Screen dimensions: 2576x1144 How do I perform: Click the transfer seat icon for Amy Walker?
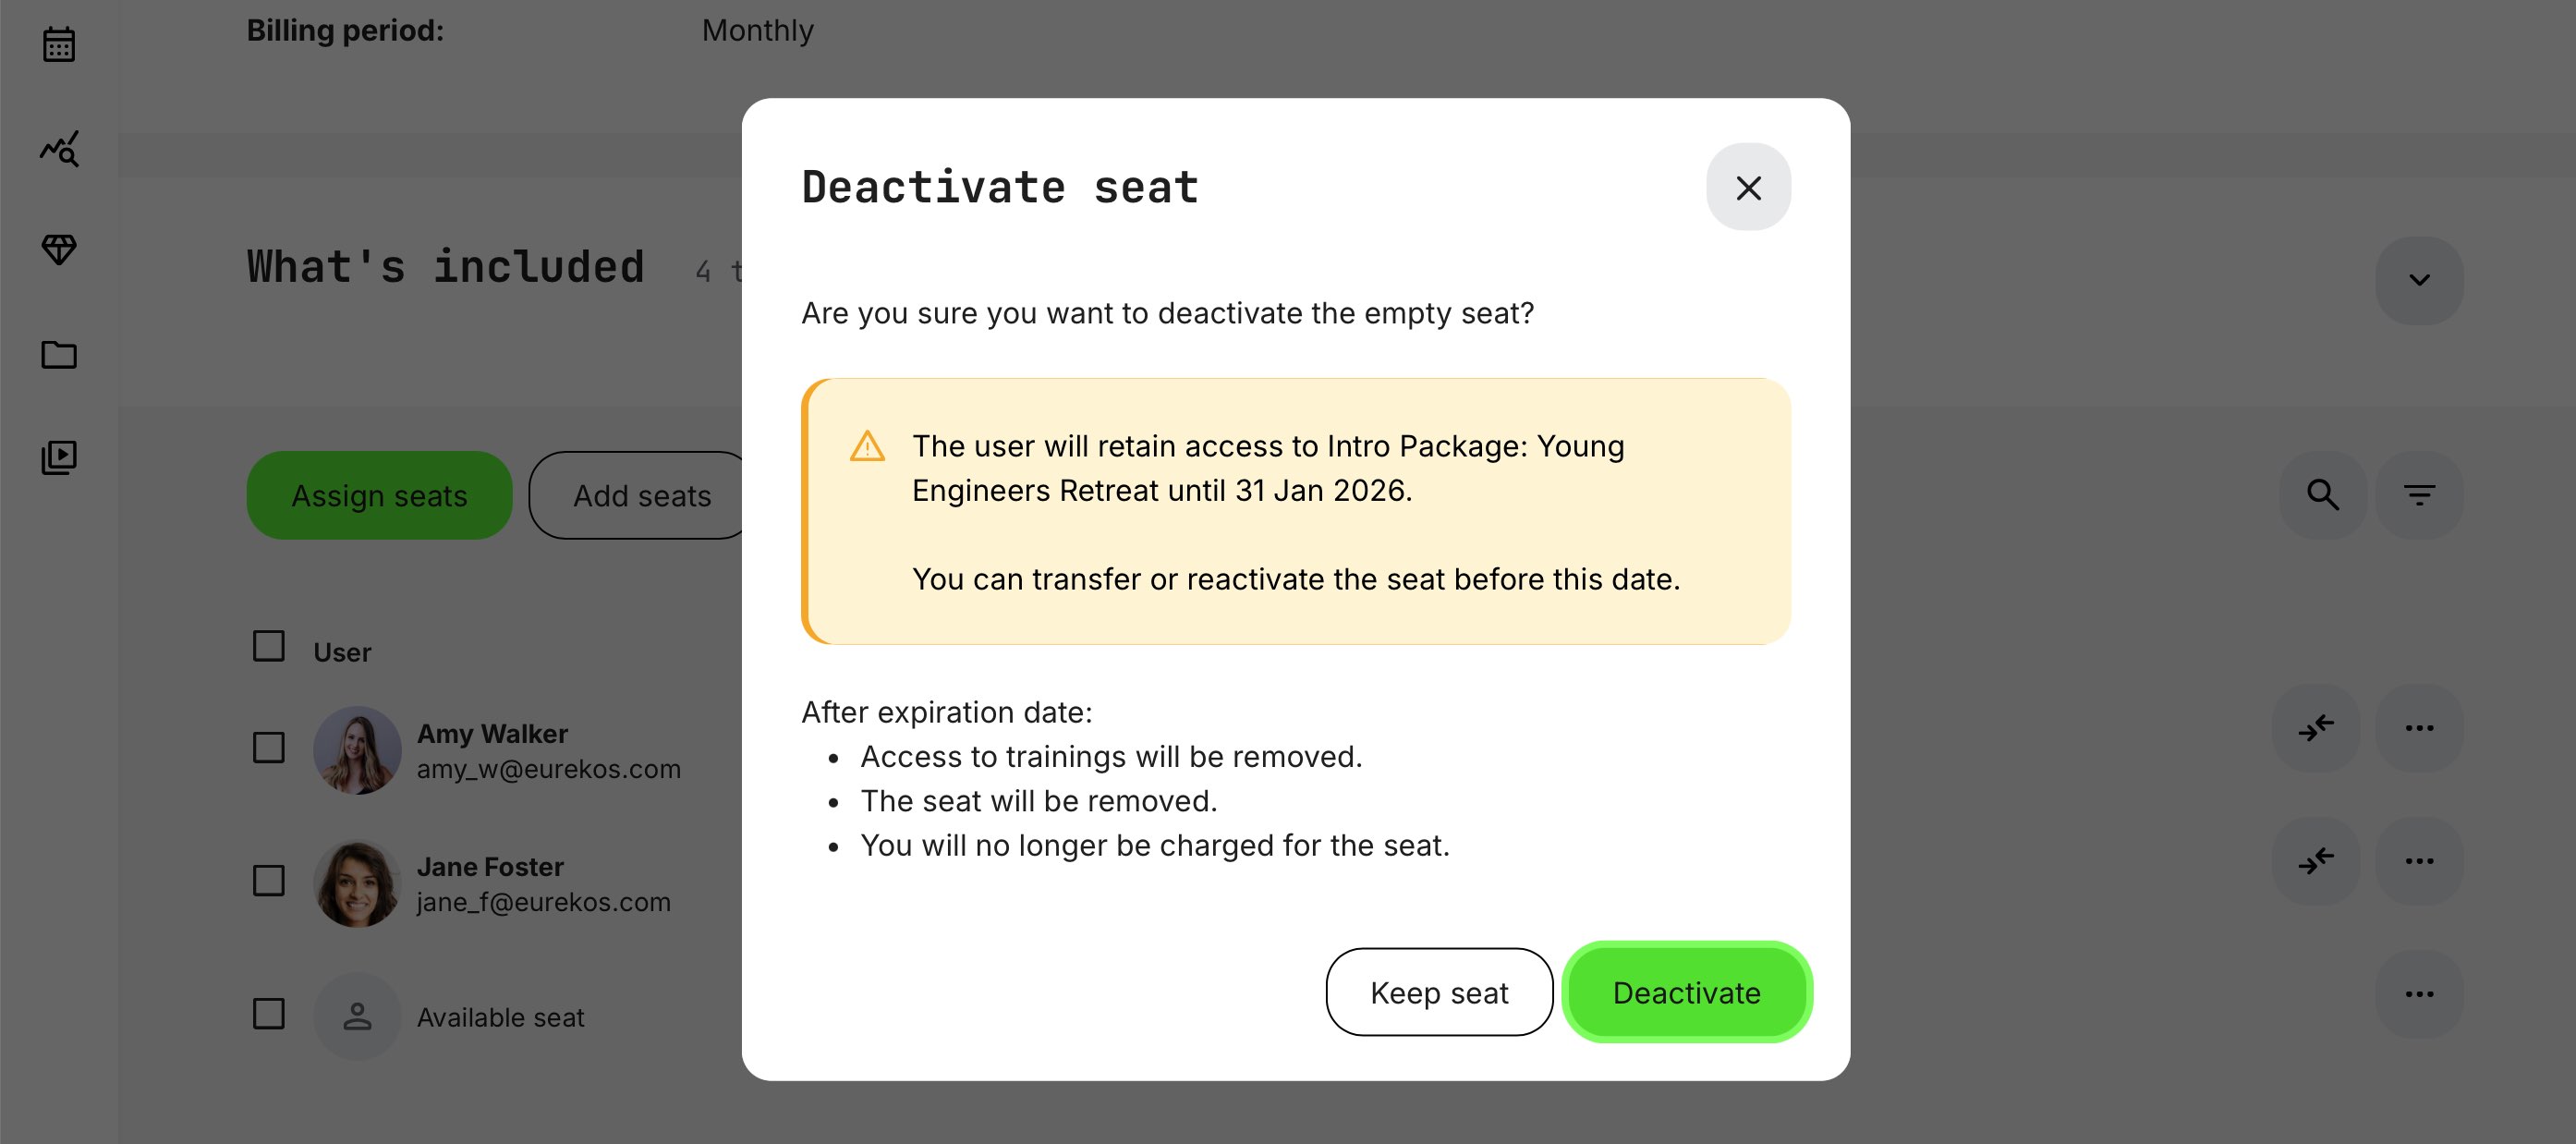(x=2315, y=728)
